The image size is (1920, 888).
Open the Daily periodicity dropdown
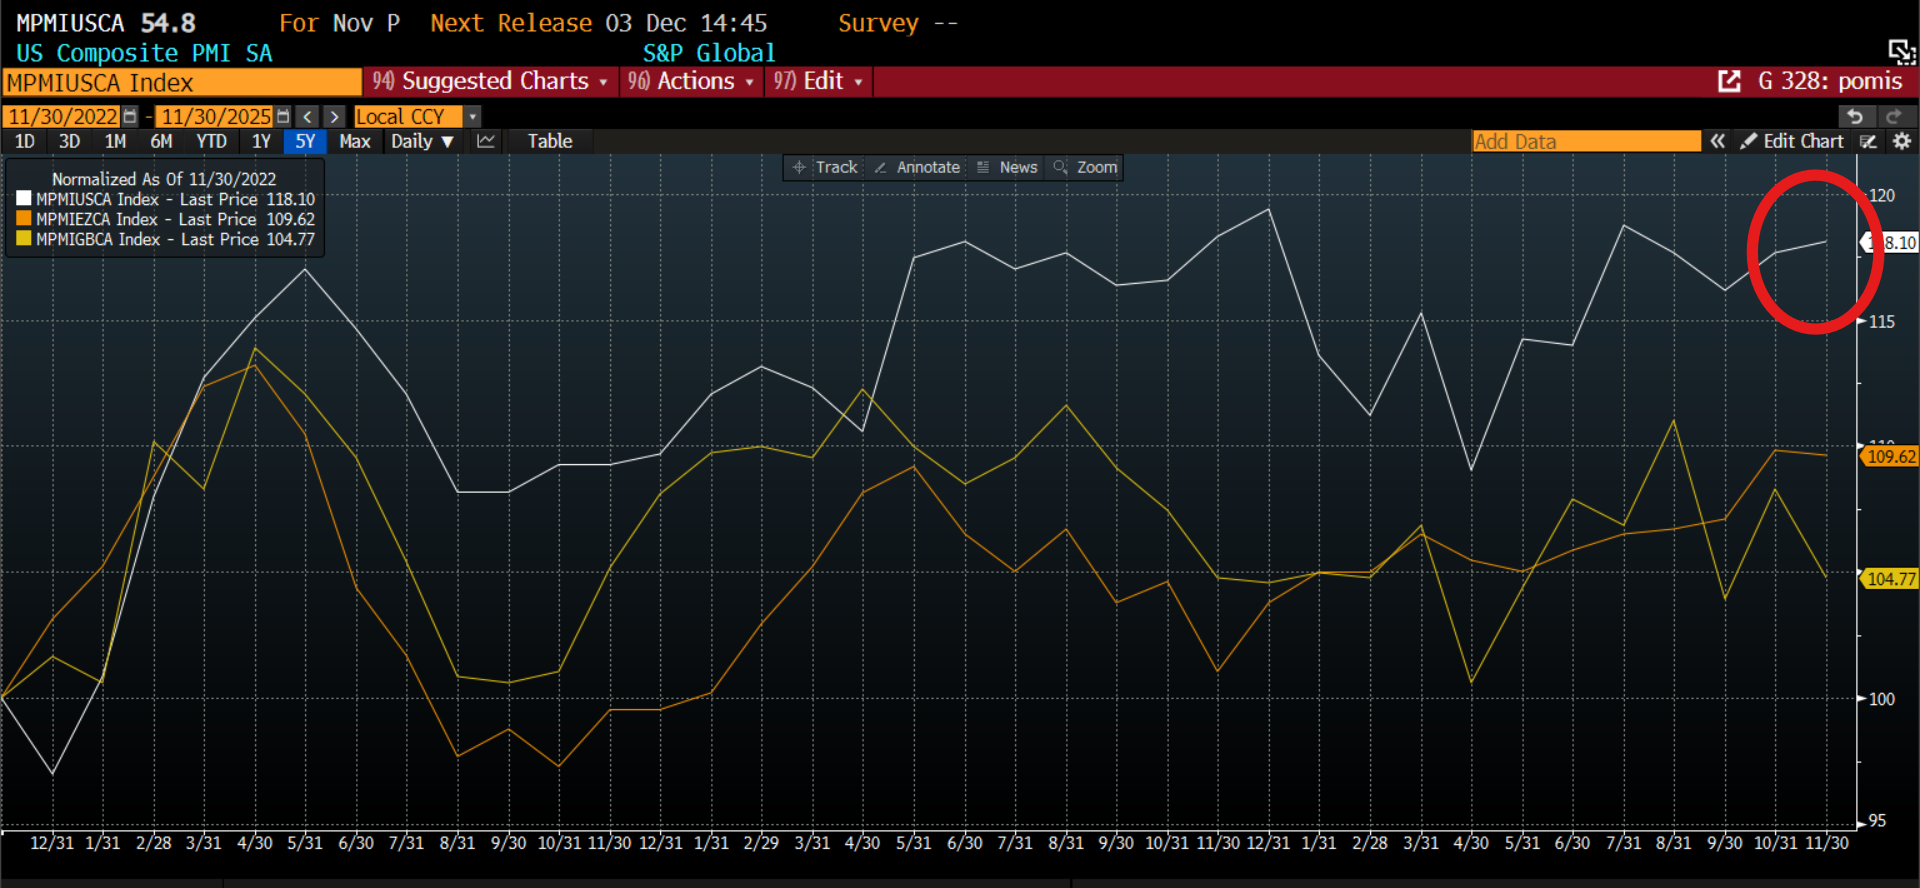(x=422, y=142)
